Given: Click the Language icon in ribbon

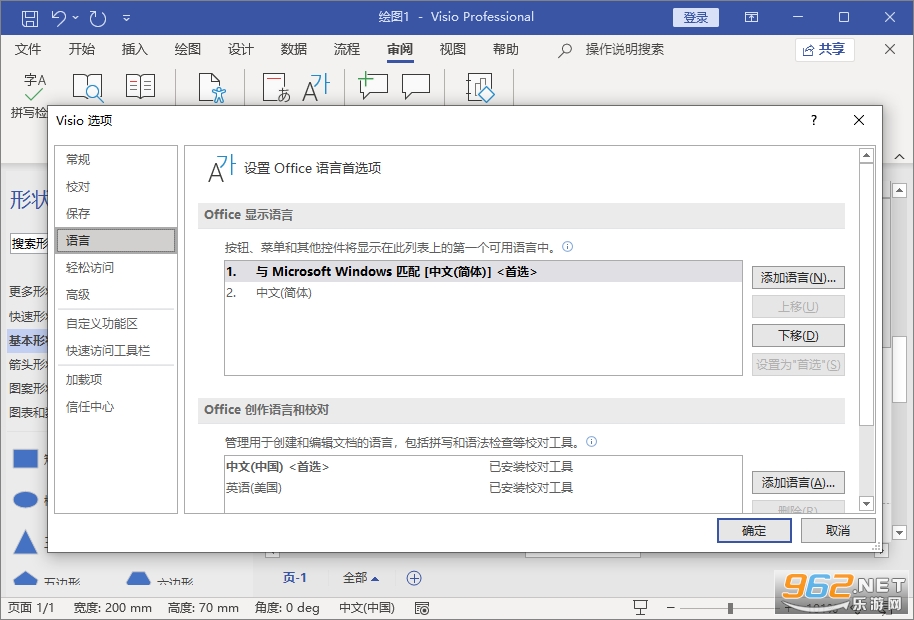Looking at the screenshot, I should click(x=316, y=87).
